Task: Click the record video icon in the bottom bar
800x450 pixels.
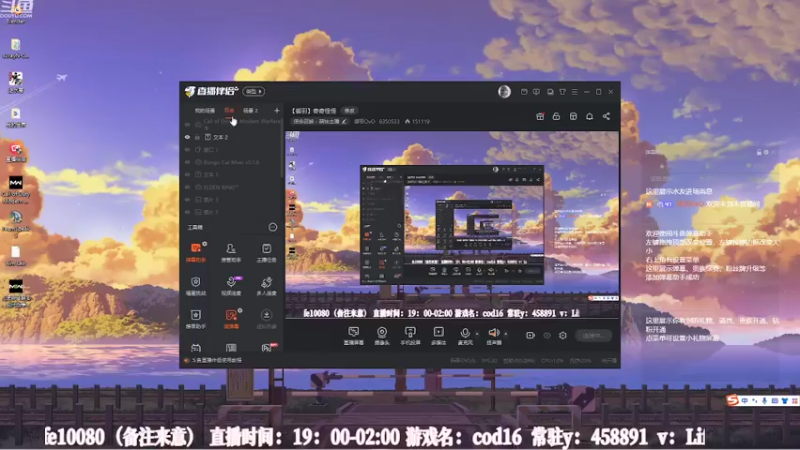Action: pyautogui.click(x=530, y=335)
